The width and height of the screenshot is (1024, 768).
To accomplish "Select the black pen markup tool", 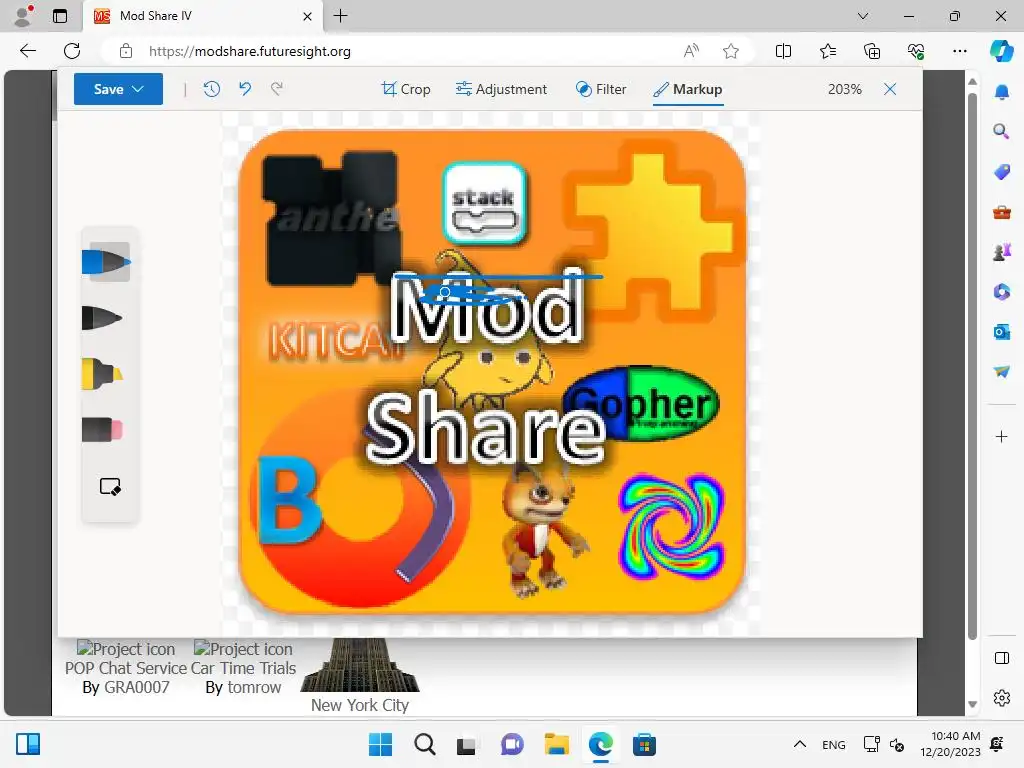I will tap(103, 318).
